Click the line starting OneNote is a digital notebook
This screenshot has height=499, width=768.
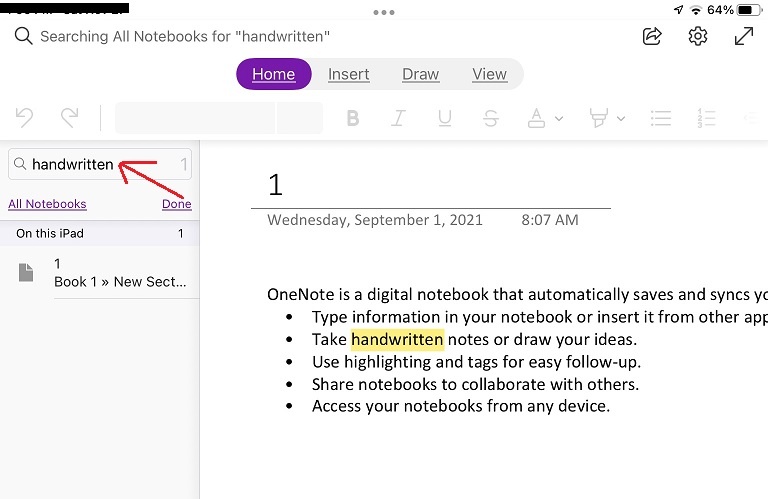click(517, 294)
